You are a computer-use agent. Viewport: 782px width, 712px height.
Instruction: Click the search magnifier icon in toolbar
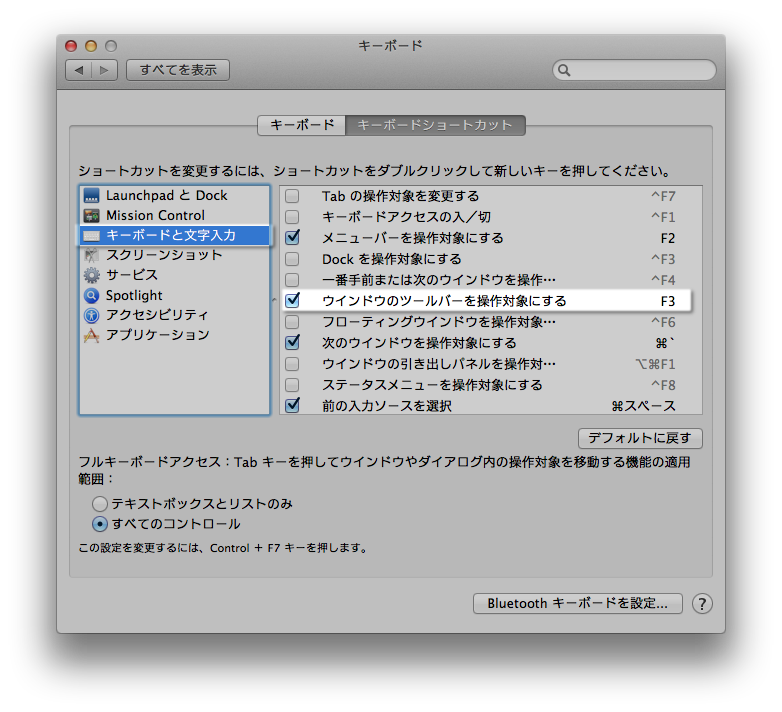564,70
